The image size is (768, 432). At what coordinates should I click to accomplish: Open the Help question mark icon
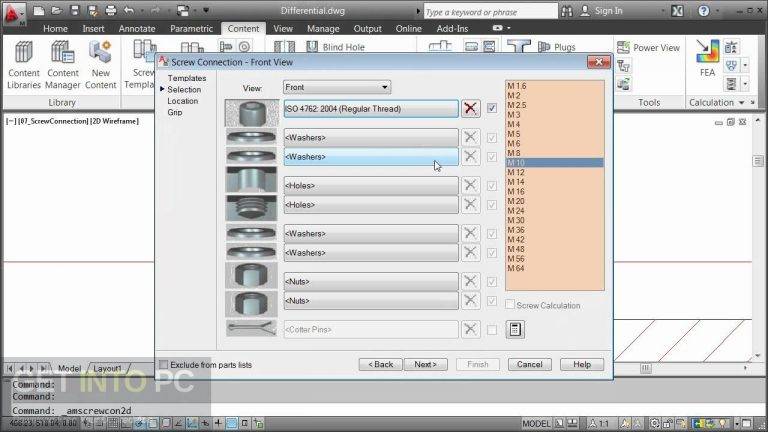coord(704,11)
